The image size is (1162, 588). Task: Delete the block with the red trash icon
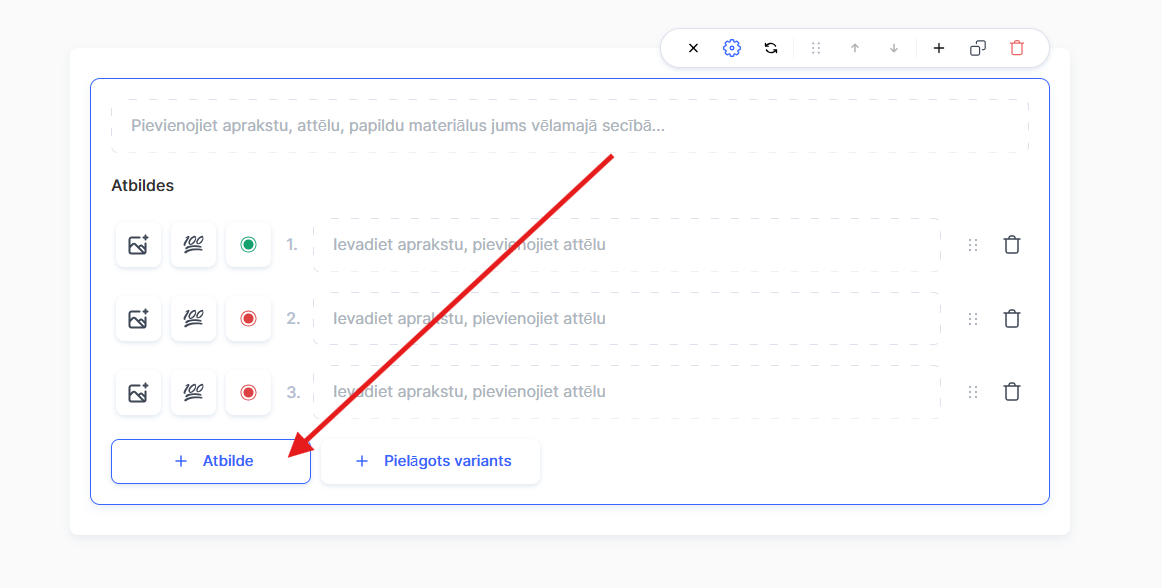pyautogui.click(x=1017, y=48)
